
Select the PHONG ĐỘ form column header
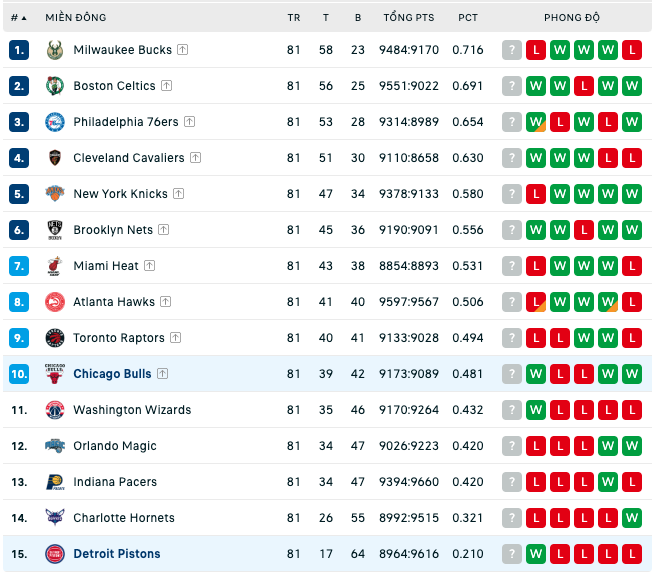point(572,18)
